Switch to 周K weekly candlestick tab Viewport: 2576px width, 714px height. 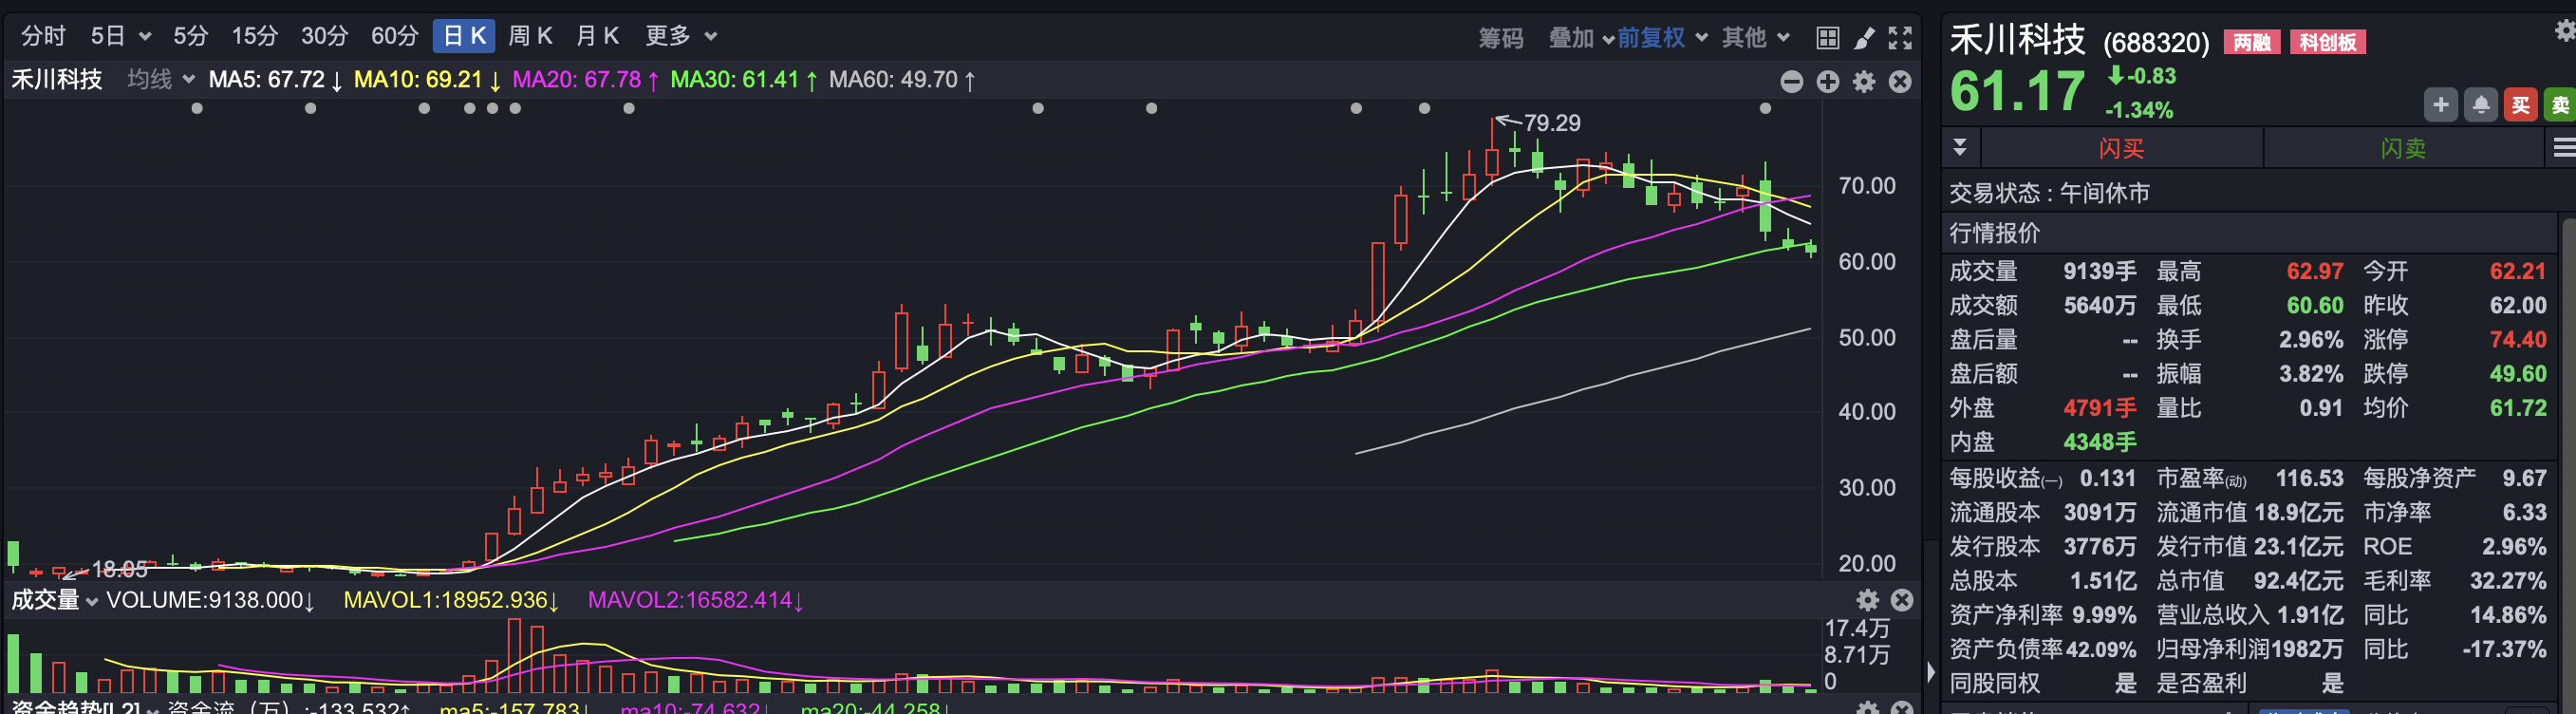tap(530, 37)
